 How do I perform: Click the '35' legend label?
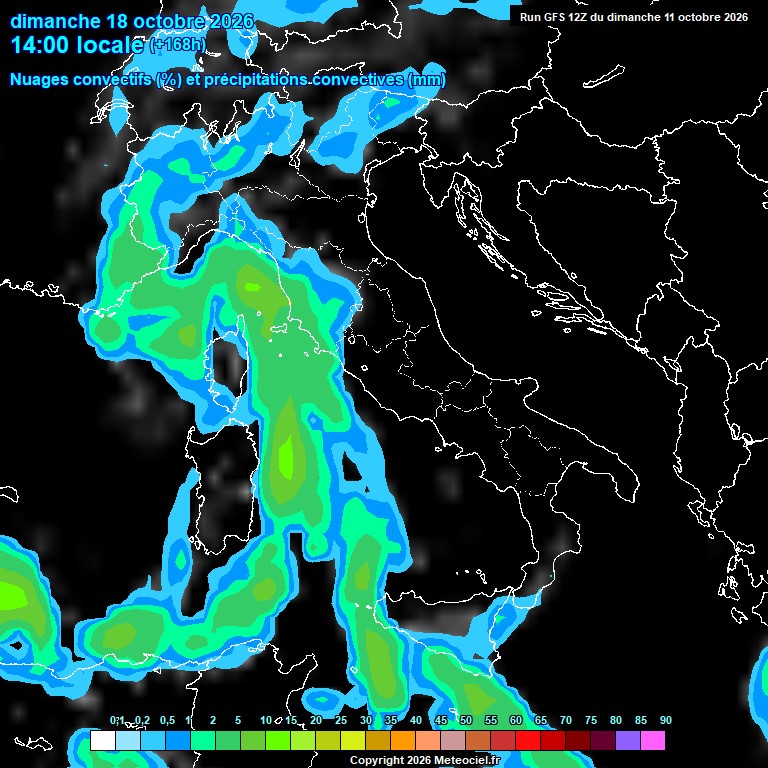(x=391, y=720)
